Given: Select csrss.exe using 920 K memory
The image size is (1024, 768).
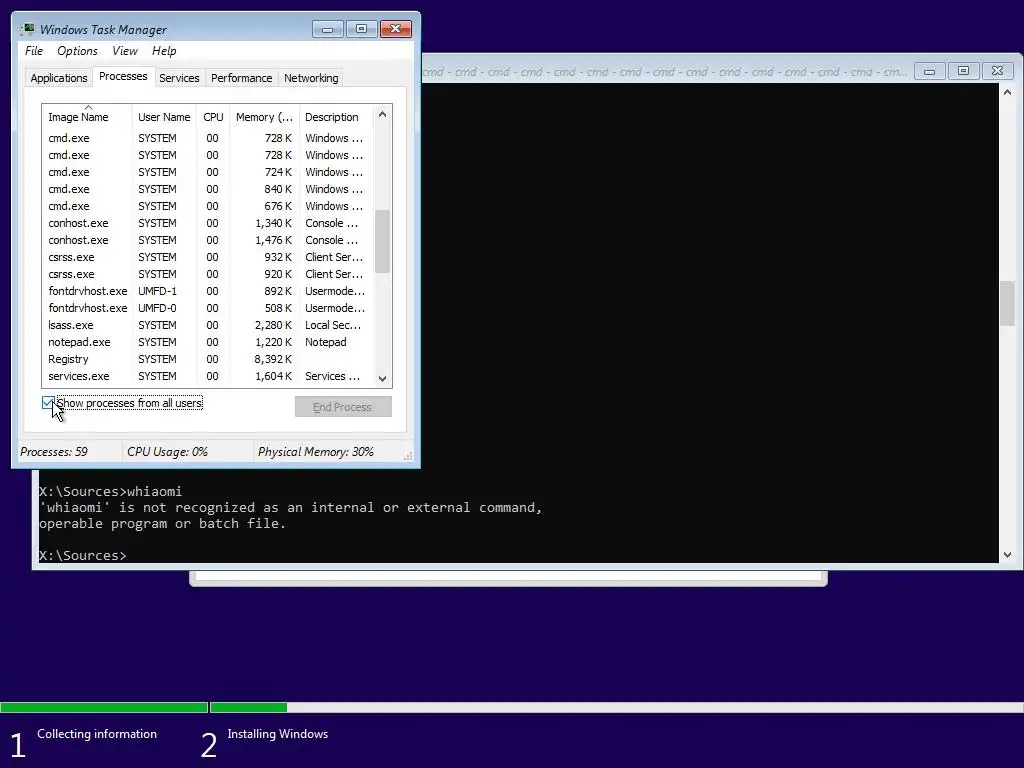Looking at the screenshot, I should click(208, 274).
